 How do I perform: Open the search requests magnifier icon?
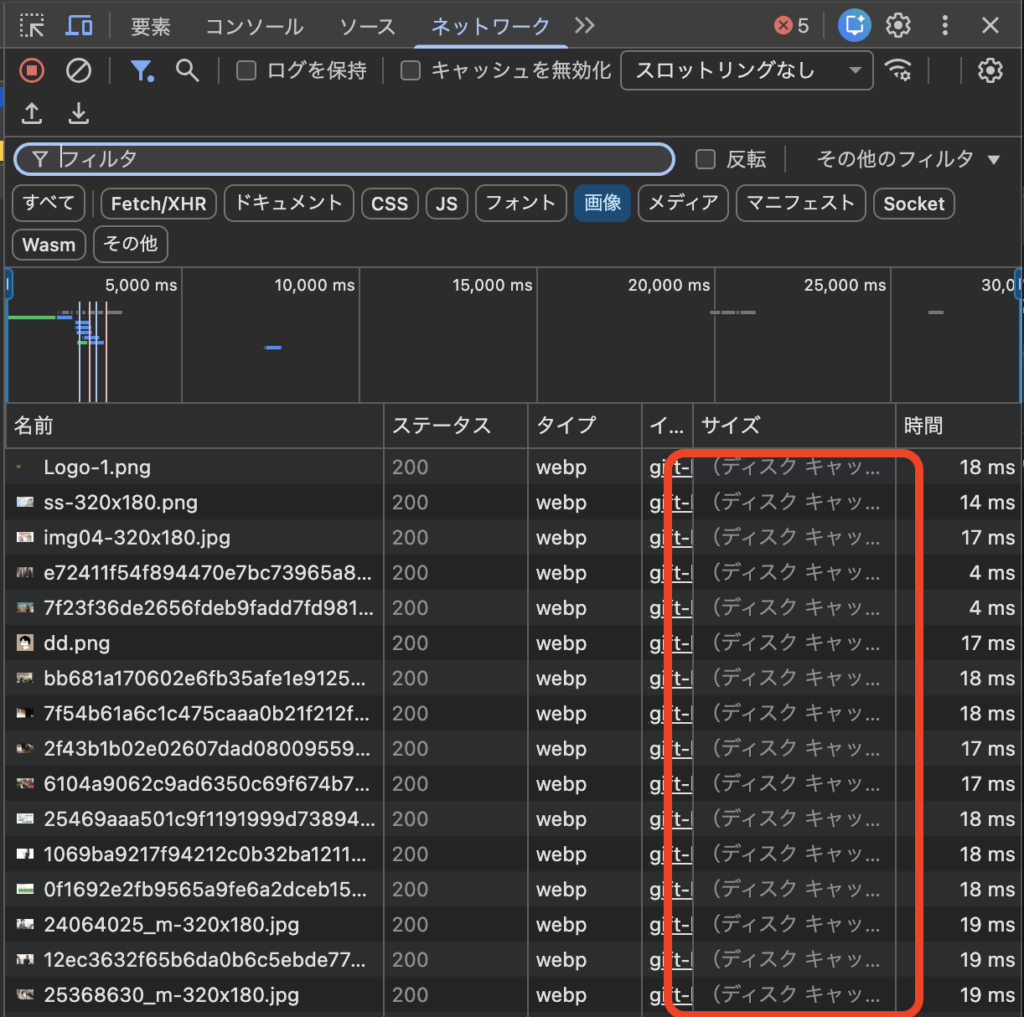click(x=185, y=70)
